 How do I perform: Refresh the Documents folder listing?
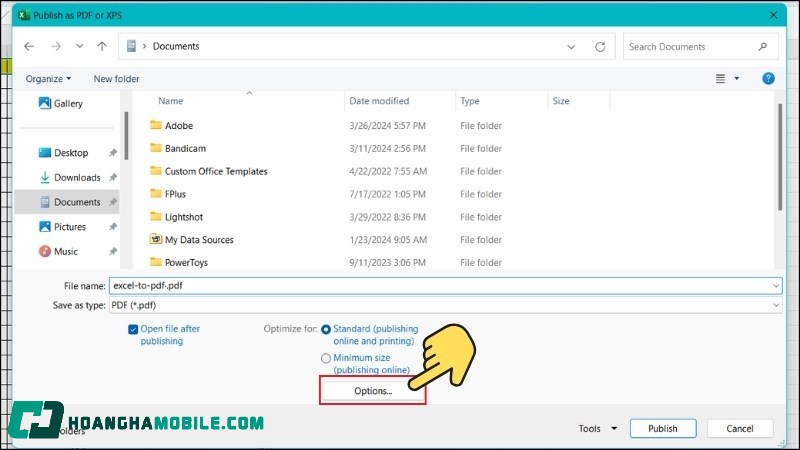(x=600, y=47)
